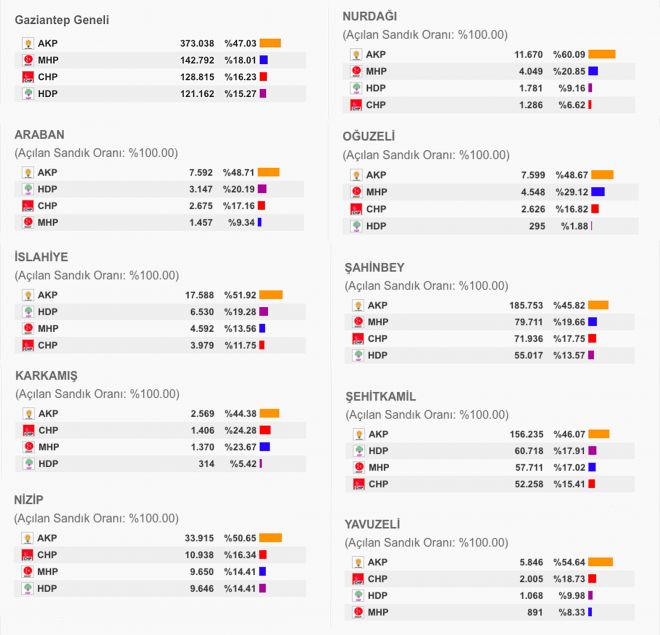Screen dimensions: 660x635
Task: Click the MHP logo in Oğuzeli results
Action: [356, 192]
